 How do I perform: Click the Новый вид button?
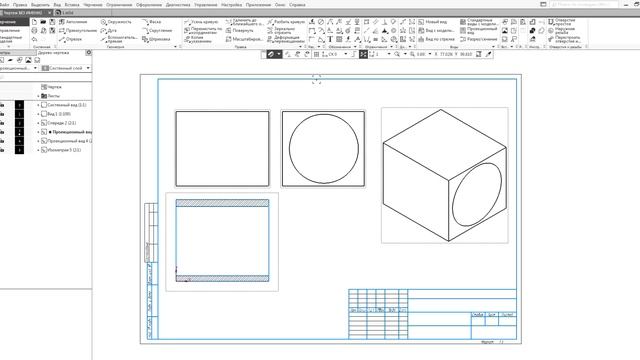coord(433,22)
